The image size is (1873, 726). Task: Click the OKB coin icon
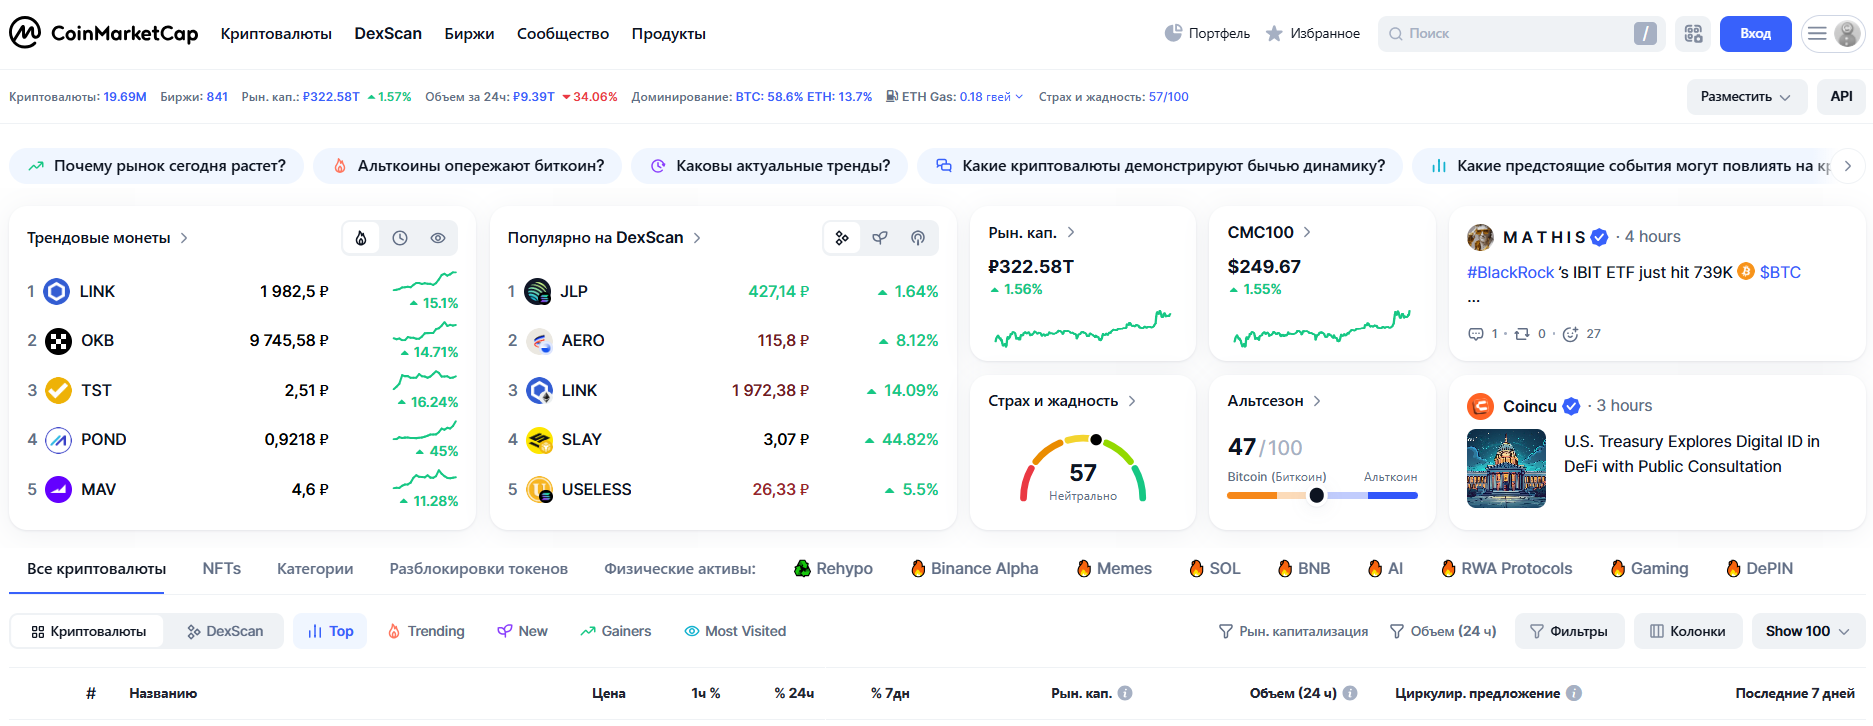59,341
